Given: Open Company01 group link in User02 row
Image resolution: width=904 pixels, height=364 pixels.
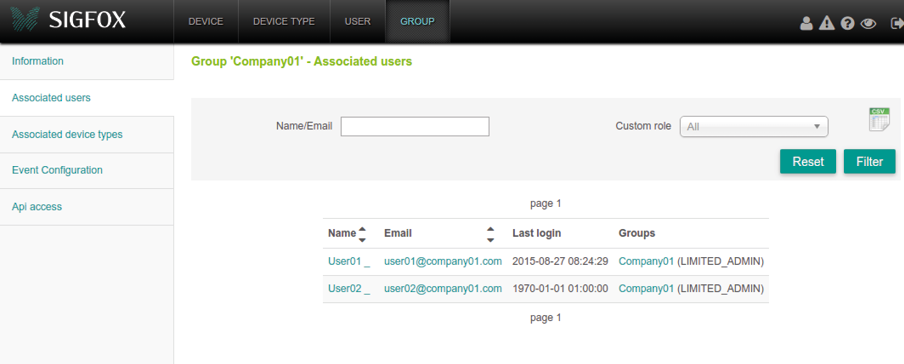Looking at the screenshot, I should [646, 288].
